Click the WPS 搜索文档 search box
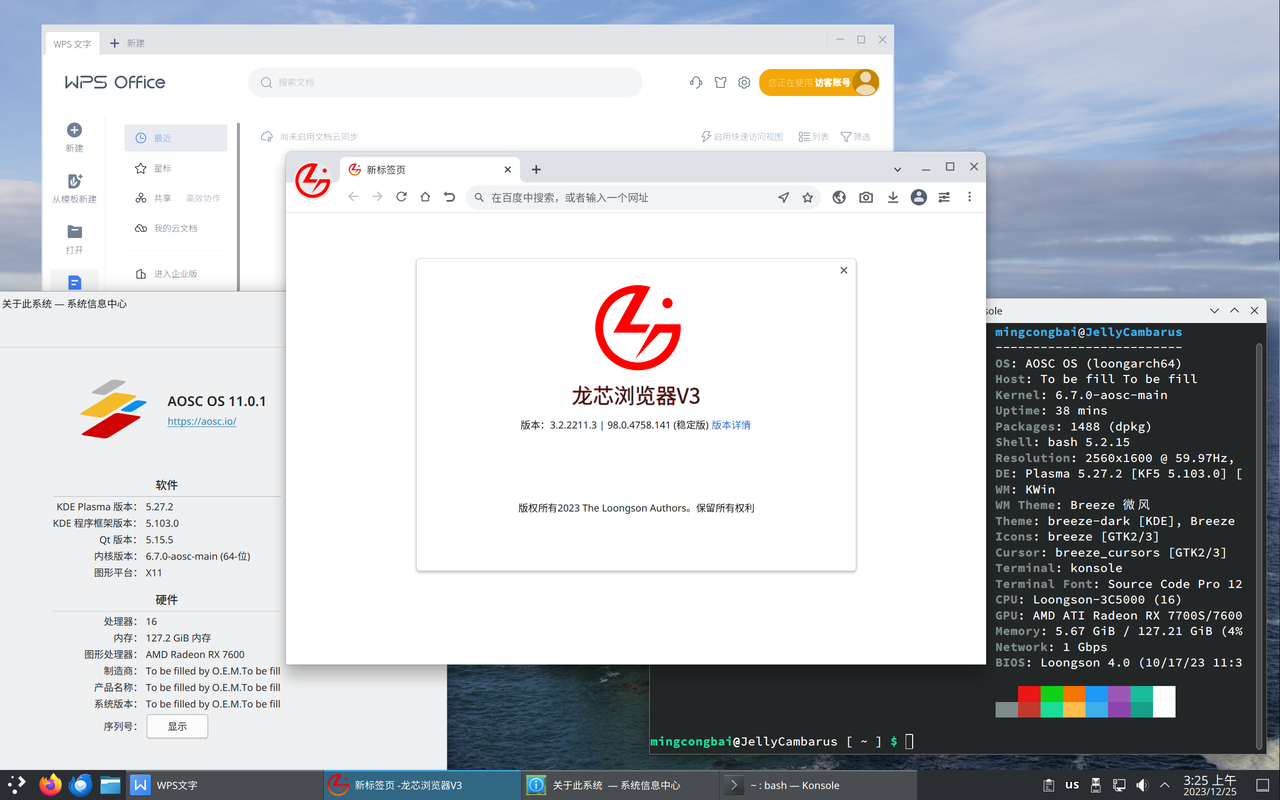The width and height of the screenshot is (1280, 800). [x=445, y=82]
